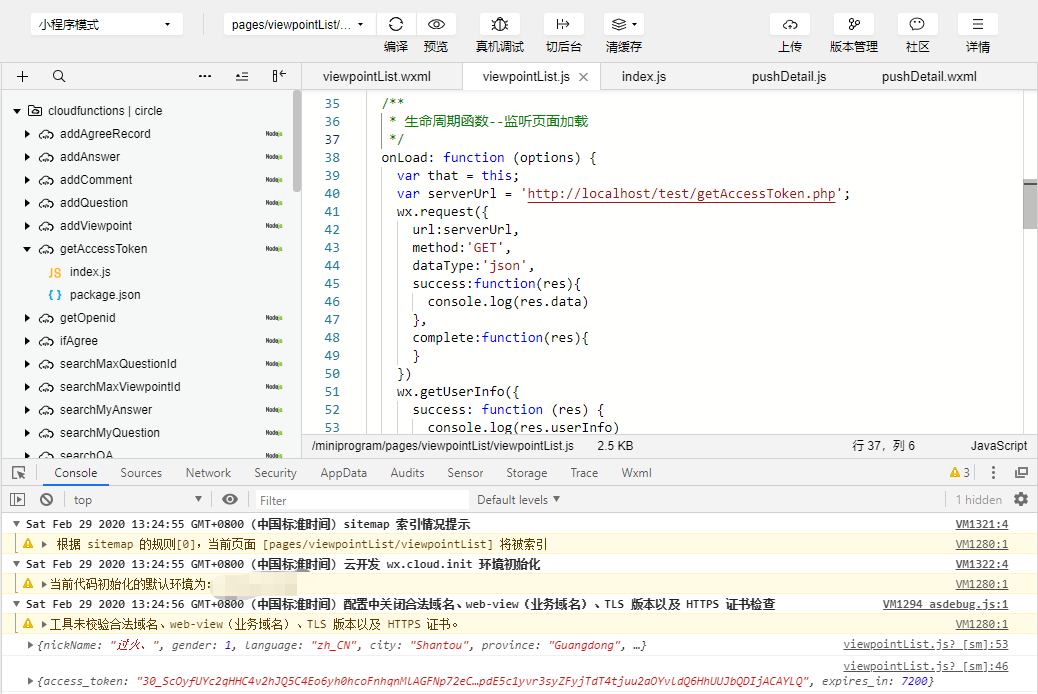This screenshot has width=1038, height=694.
Task: Close the viewpointList.js tab
Action: point(583,77)
